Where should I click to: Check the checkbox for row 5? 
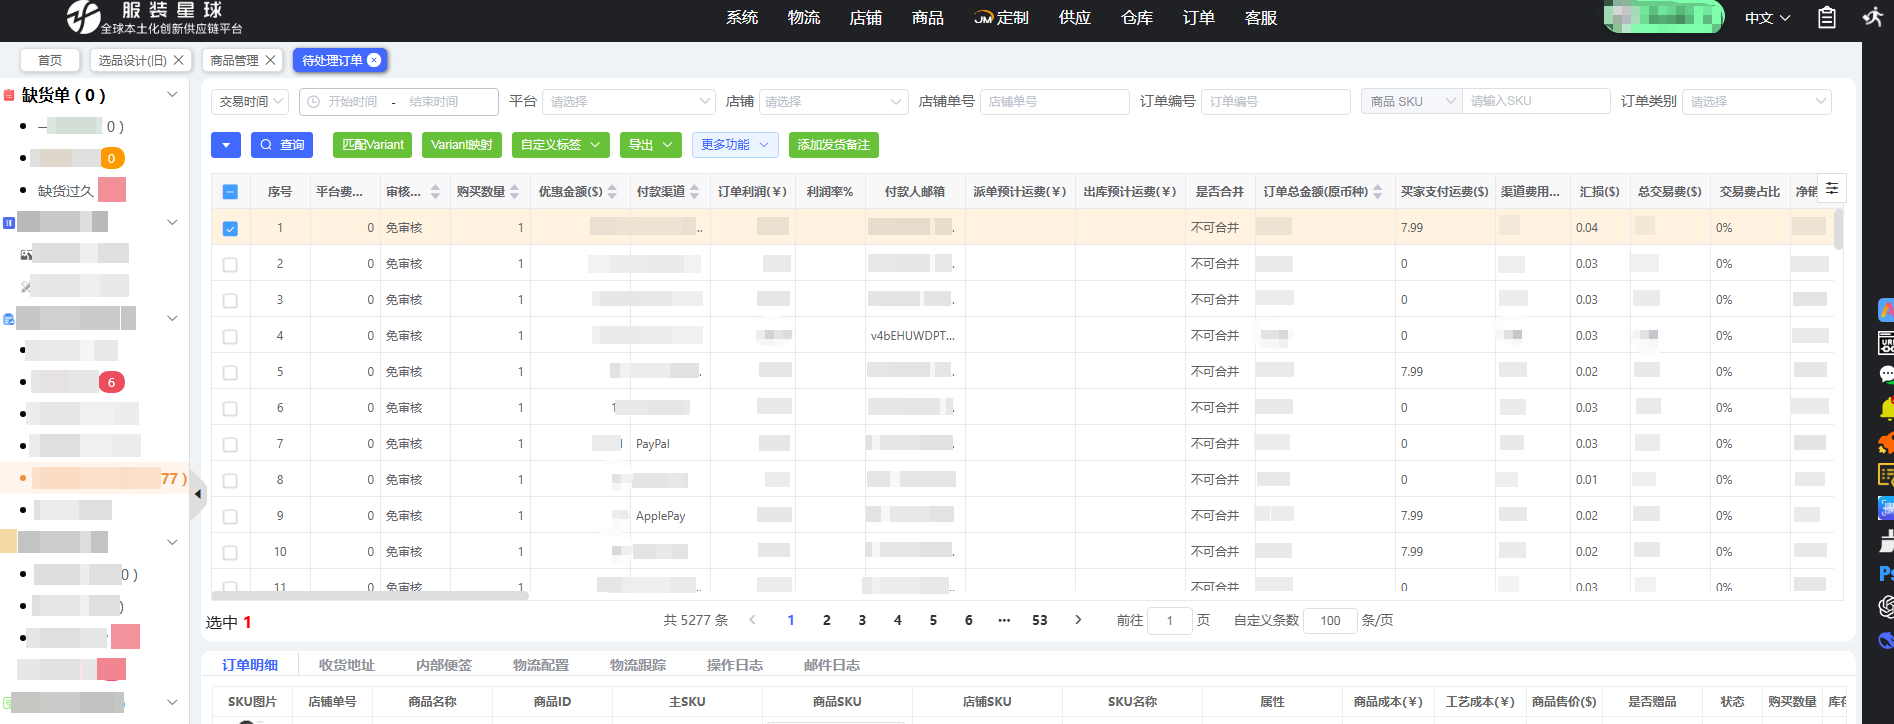230,373
